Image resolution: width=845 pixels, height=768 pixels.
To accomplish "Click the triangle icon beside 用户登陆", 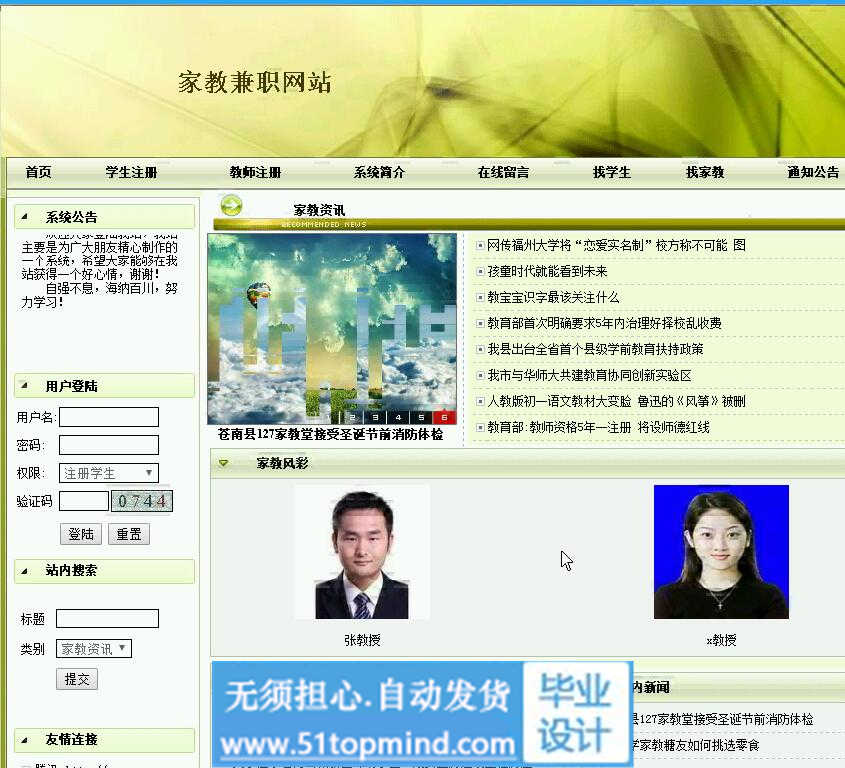I will point(24,385).
